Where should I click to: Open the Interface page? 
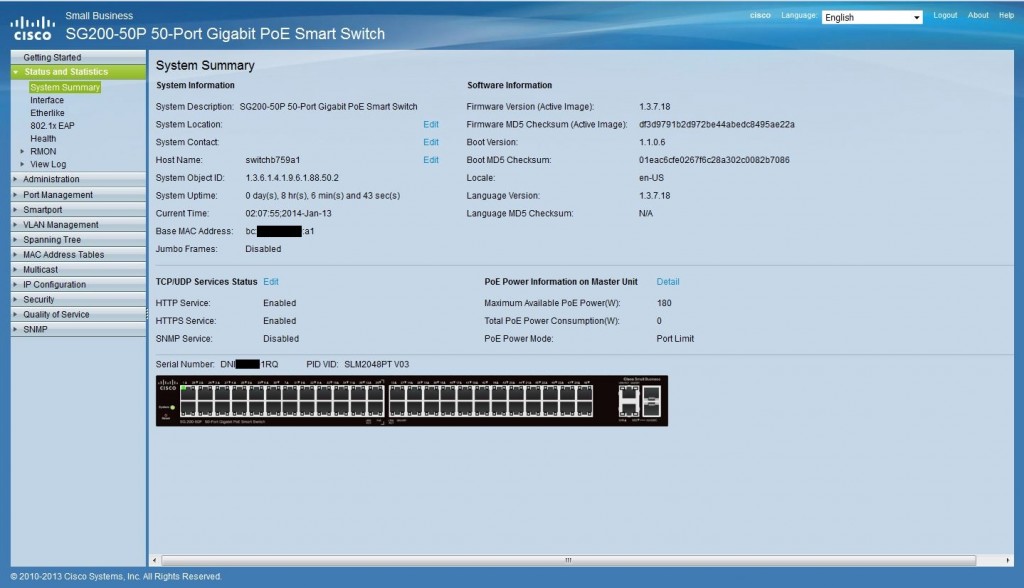click(47, 100)
